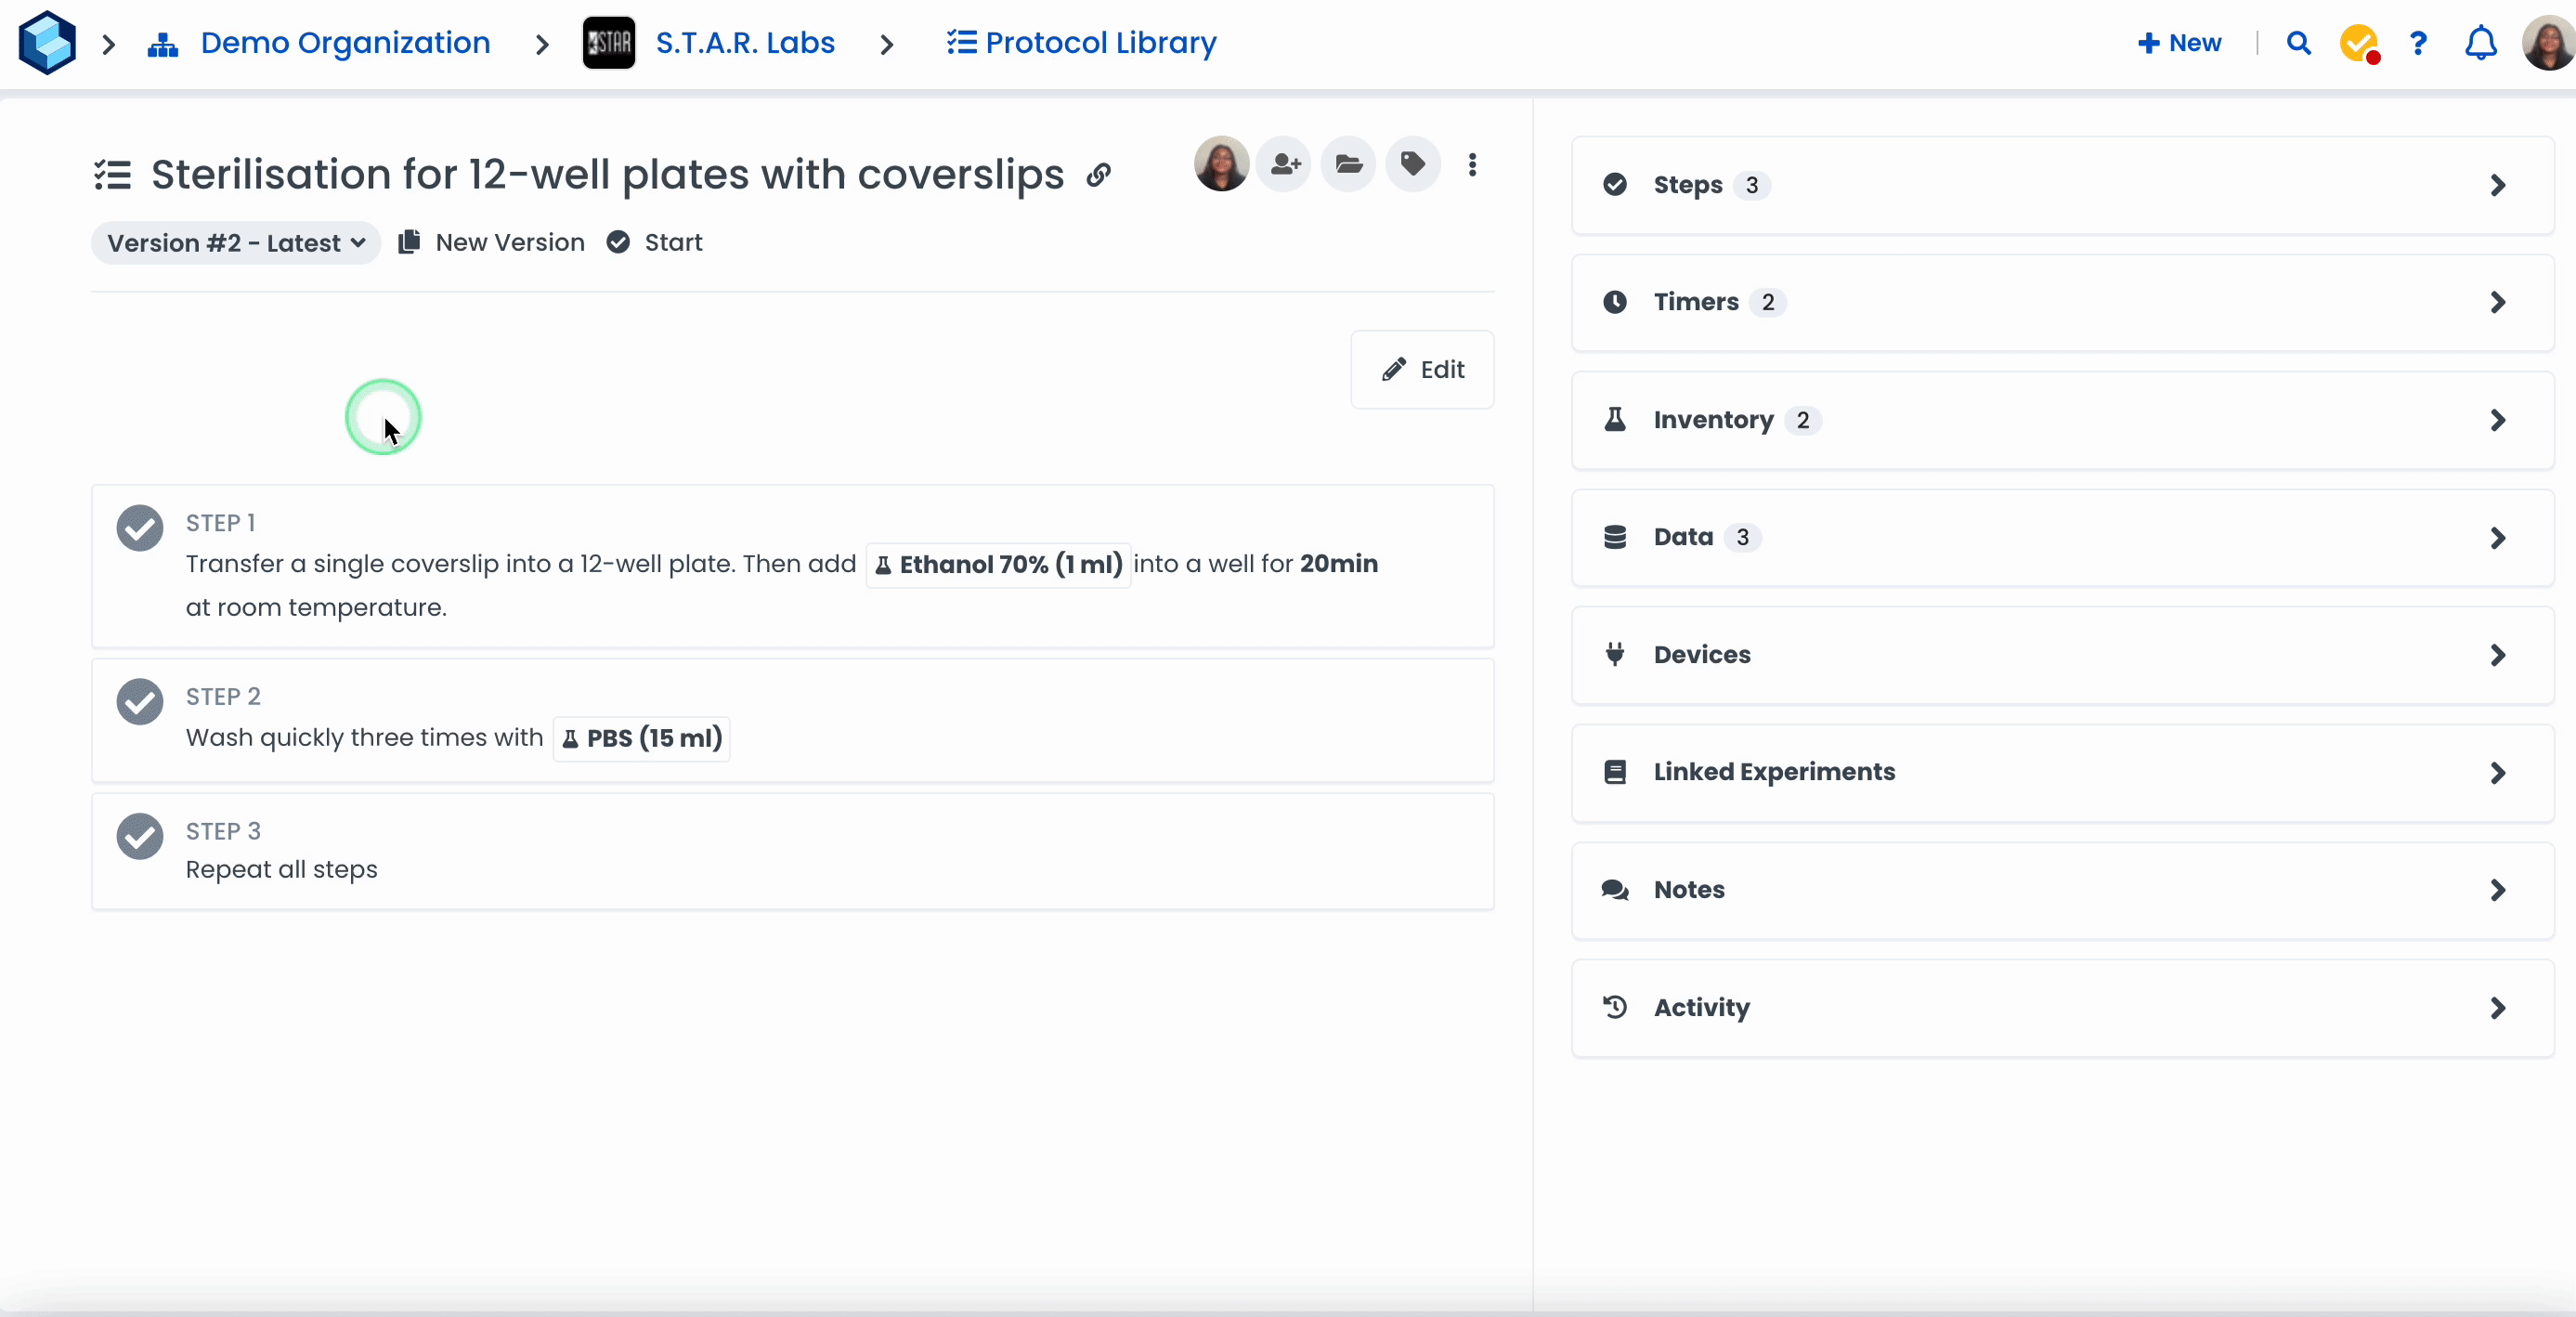Expand the Timers panel

point(2062,302)
